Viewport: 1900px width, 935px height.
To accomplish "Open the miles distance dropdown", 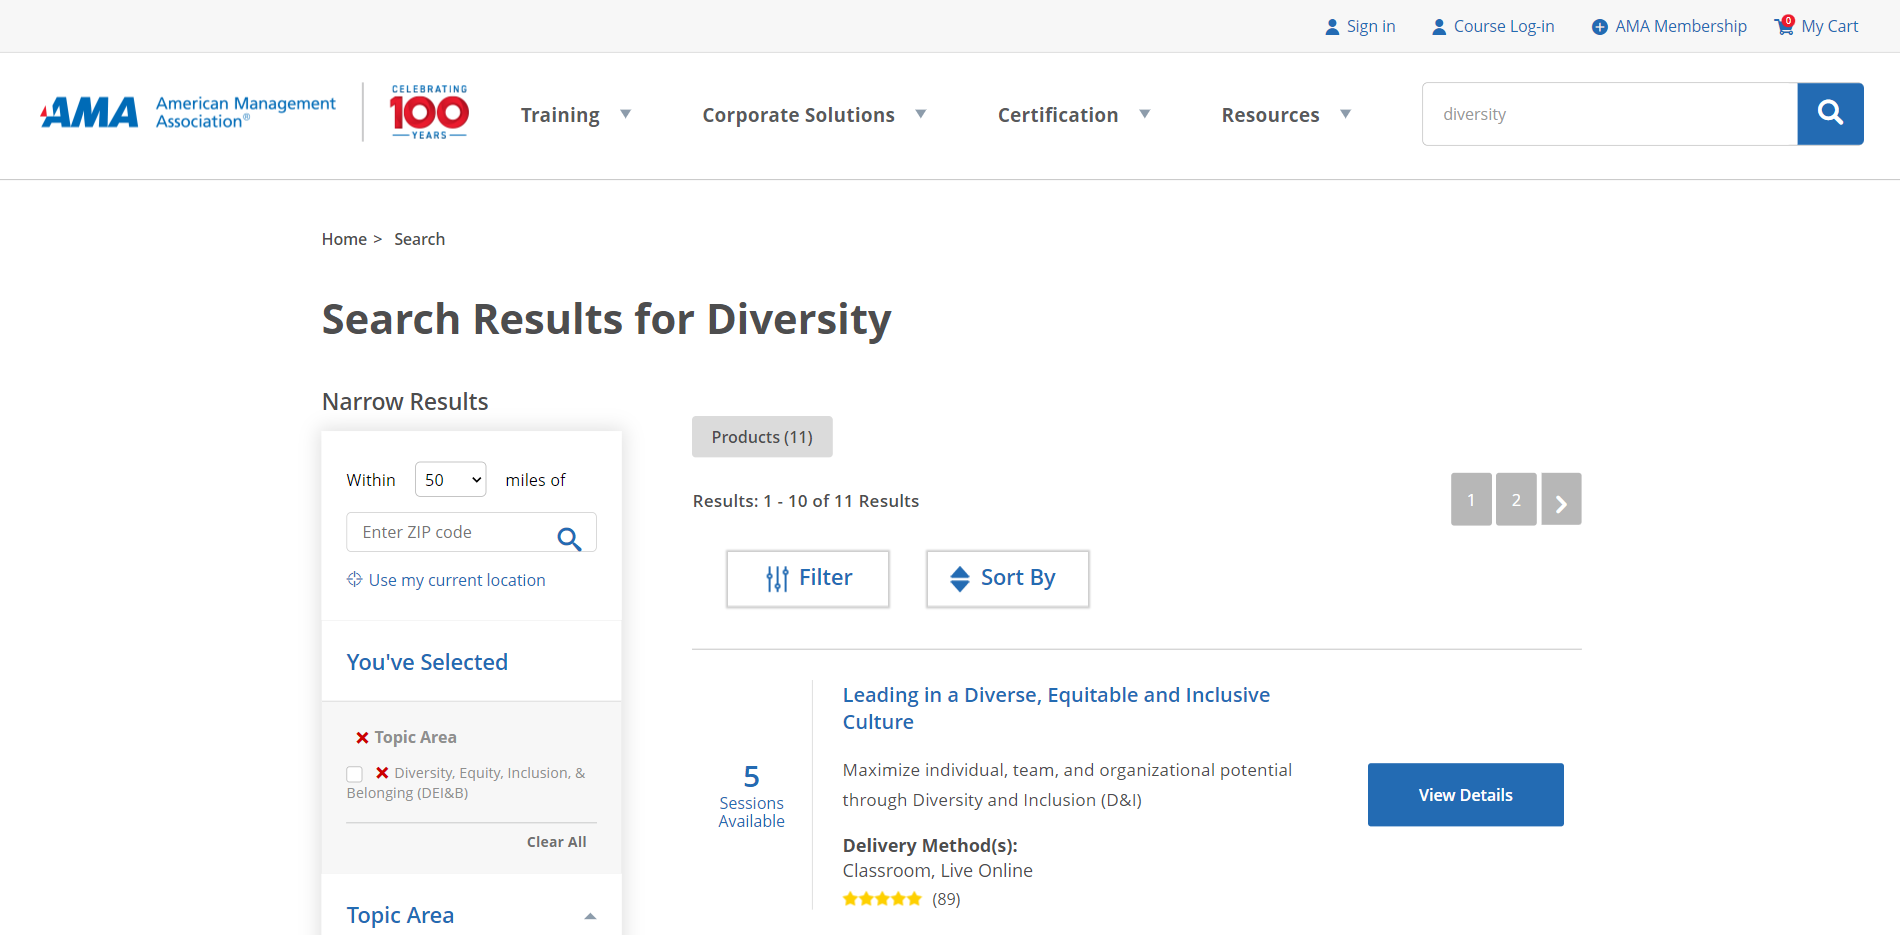I will tap(451, 480).
